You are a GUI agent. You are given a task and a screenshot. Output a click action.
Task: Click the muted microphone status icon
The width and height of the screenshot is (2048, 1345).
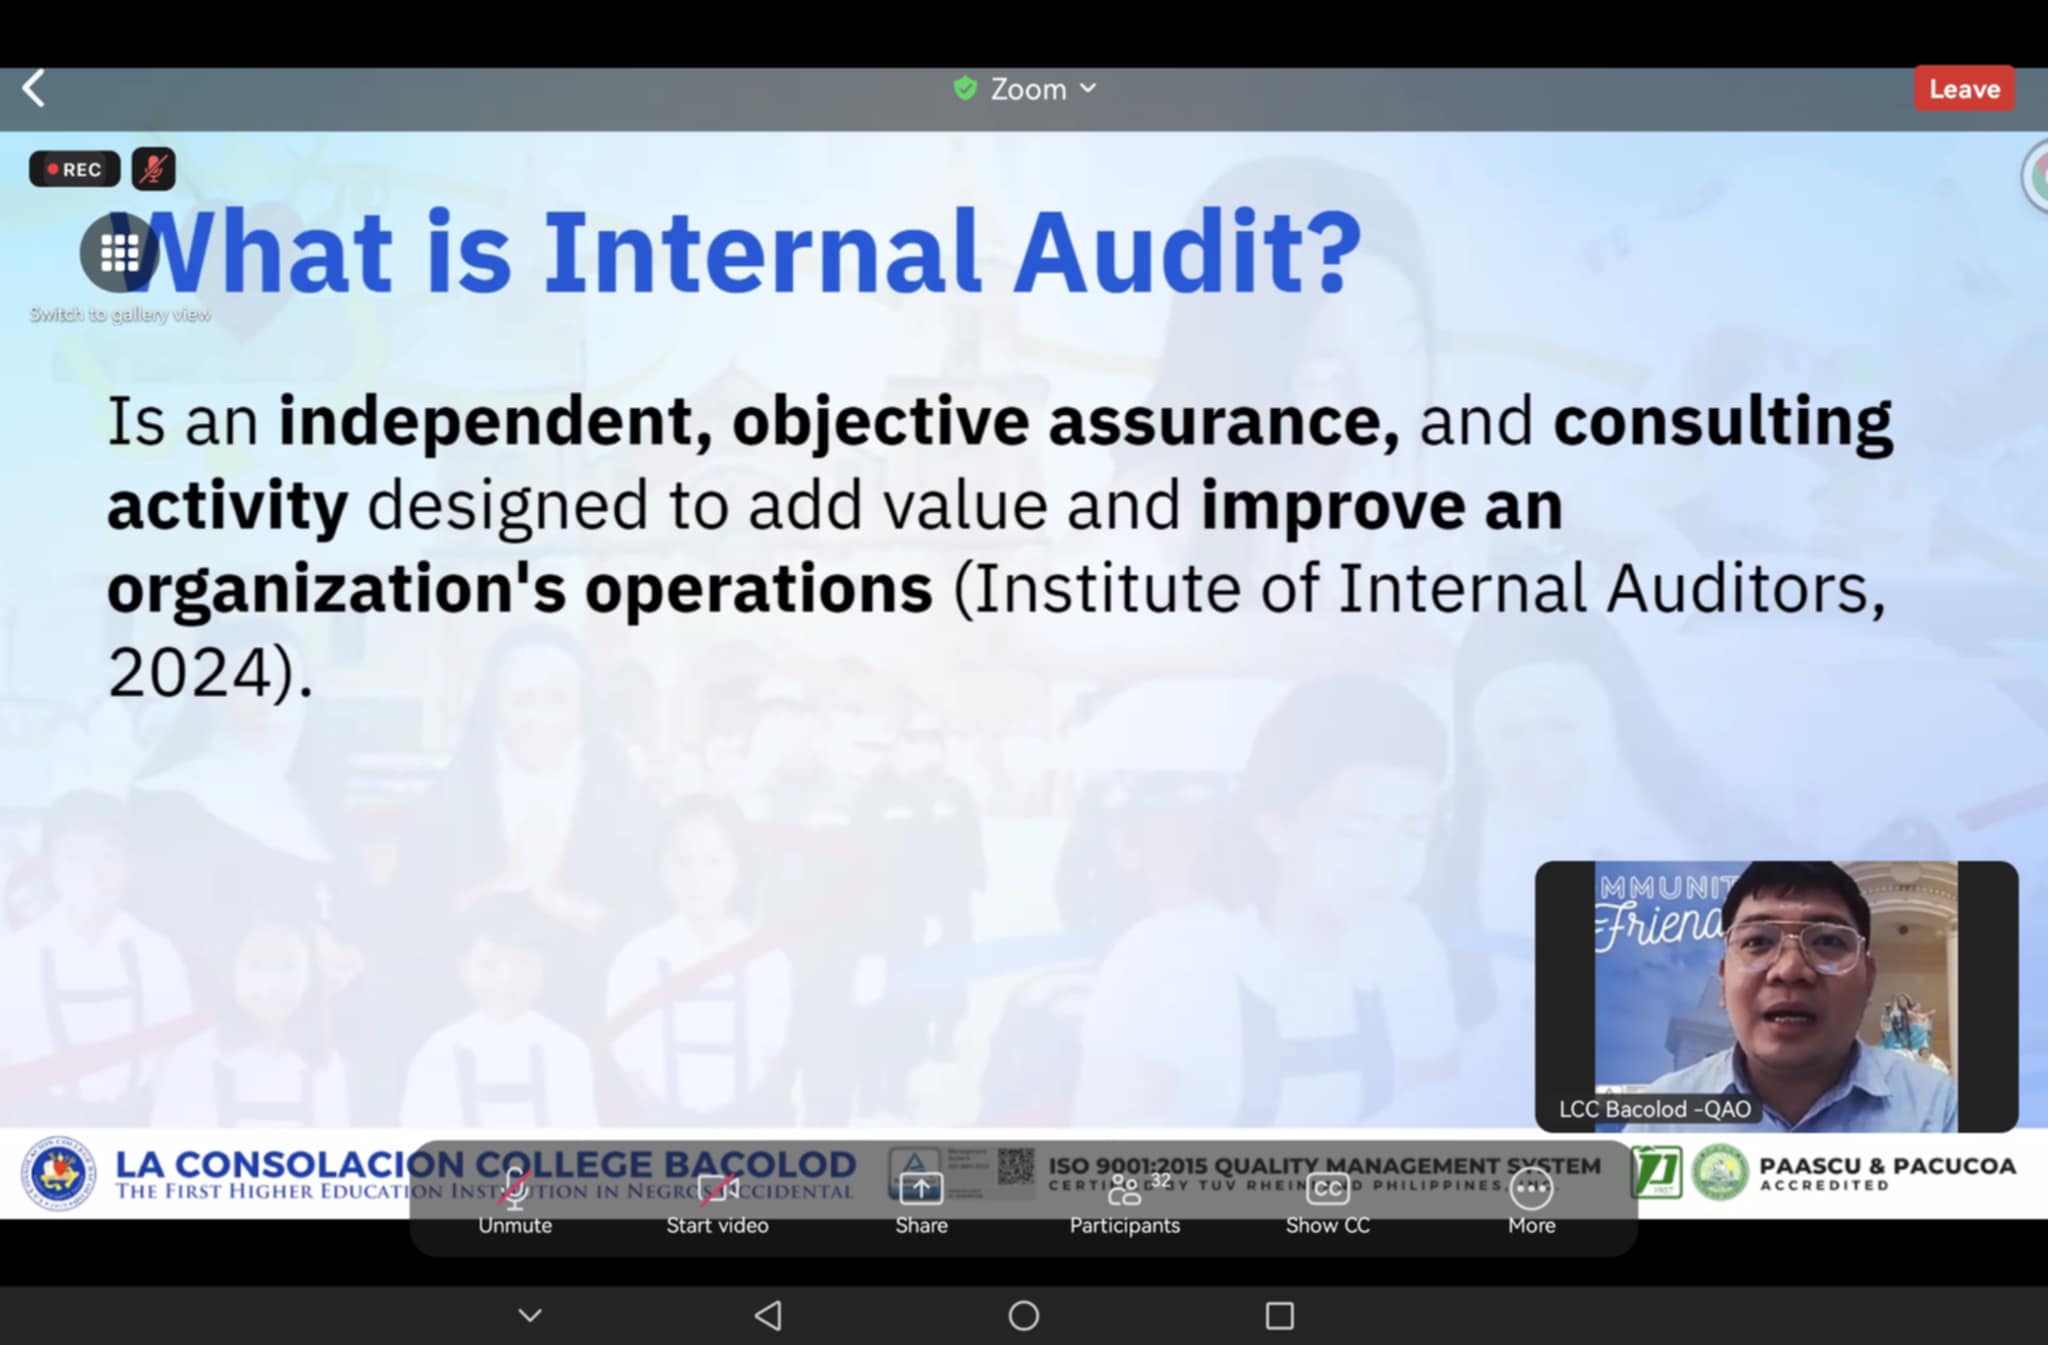tap(153, 169)
